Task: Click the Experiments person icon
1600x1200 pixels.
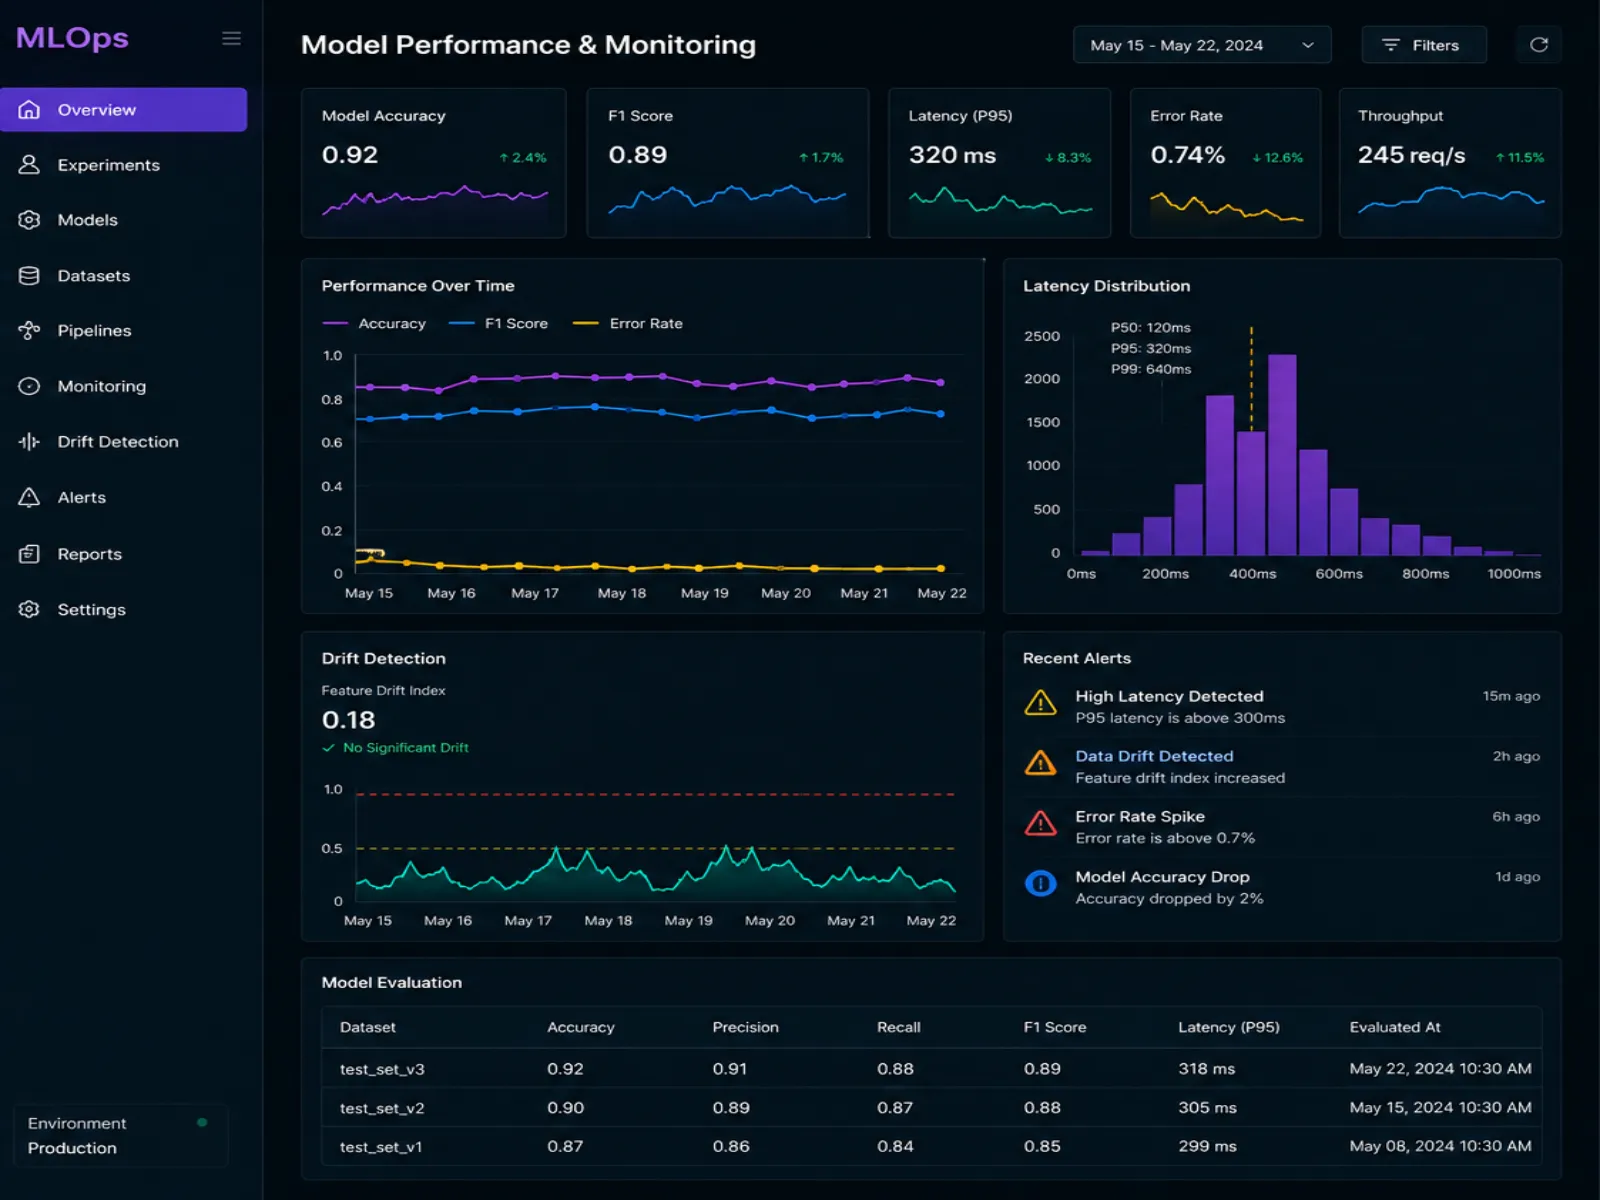Action: click(30, 165)
